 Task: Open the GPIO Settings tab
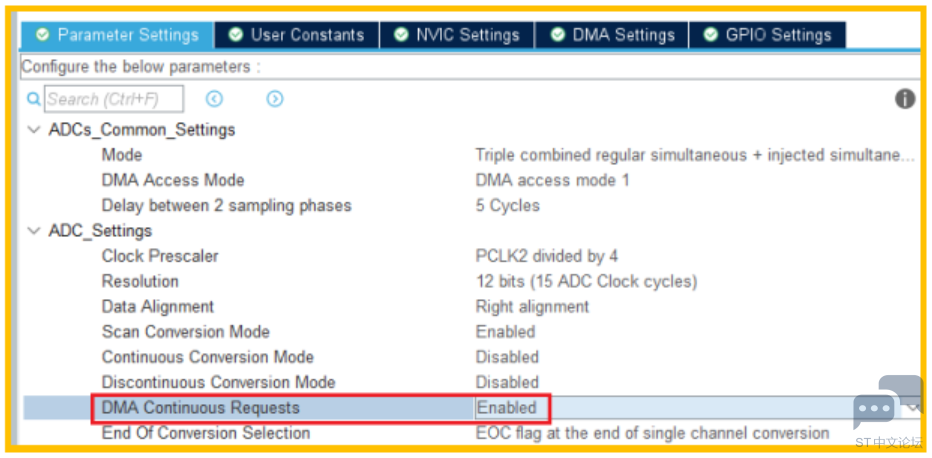click(x=767, y=34)
